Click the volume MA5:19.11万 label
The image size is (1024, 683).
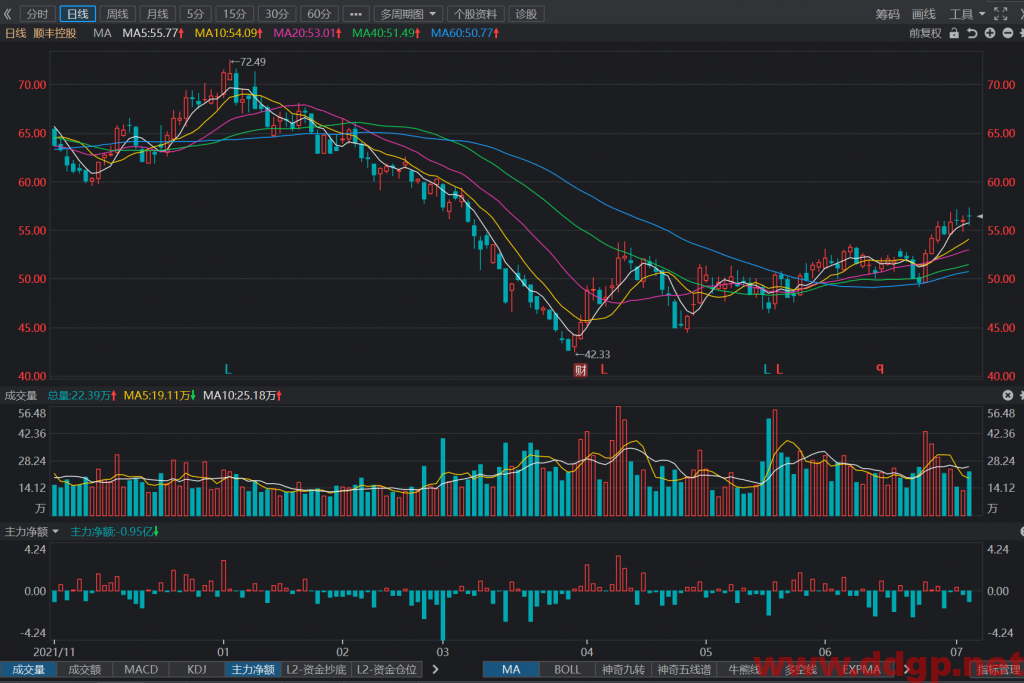coord(159,396)
